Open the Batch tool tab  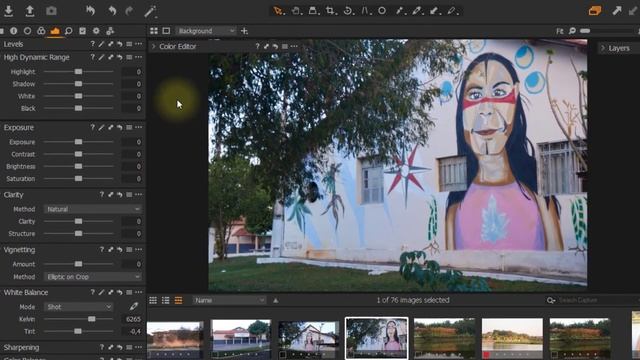pyautogui.click(x=110, y=31)
